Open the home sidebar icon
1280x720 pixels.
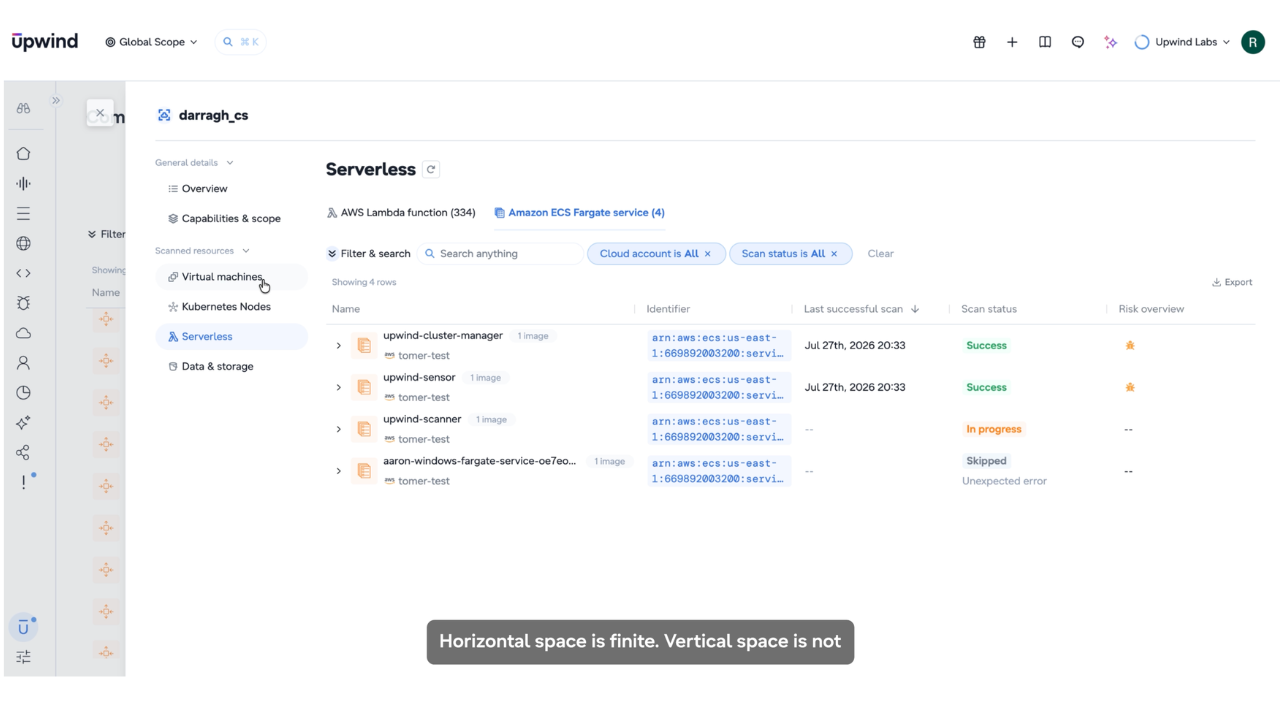coord(23,153)
